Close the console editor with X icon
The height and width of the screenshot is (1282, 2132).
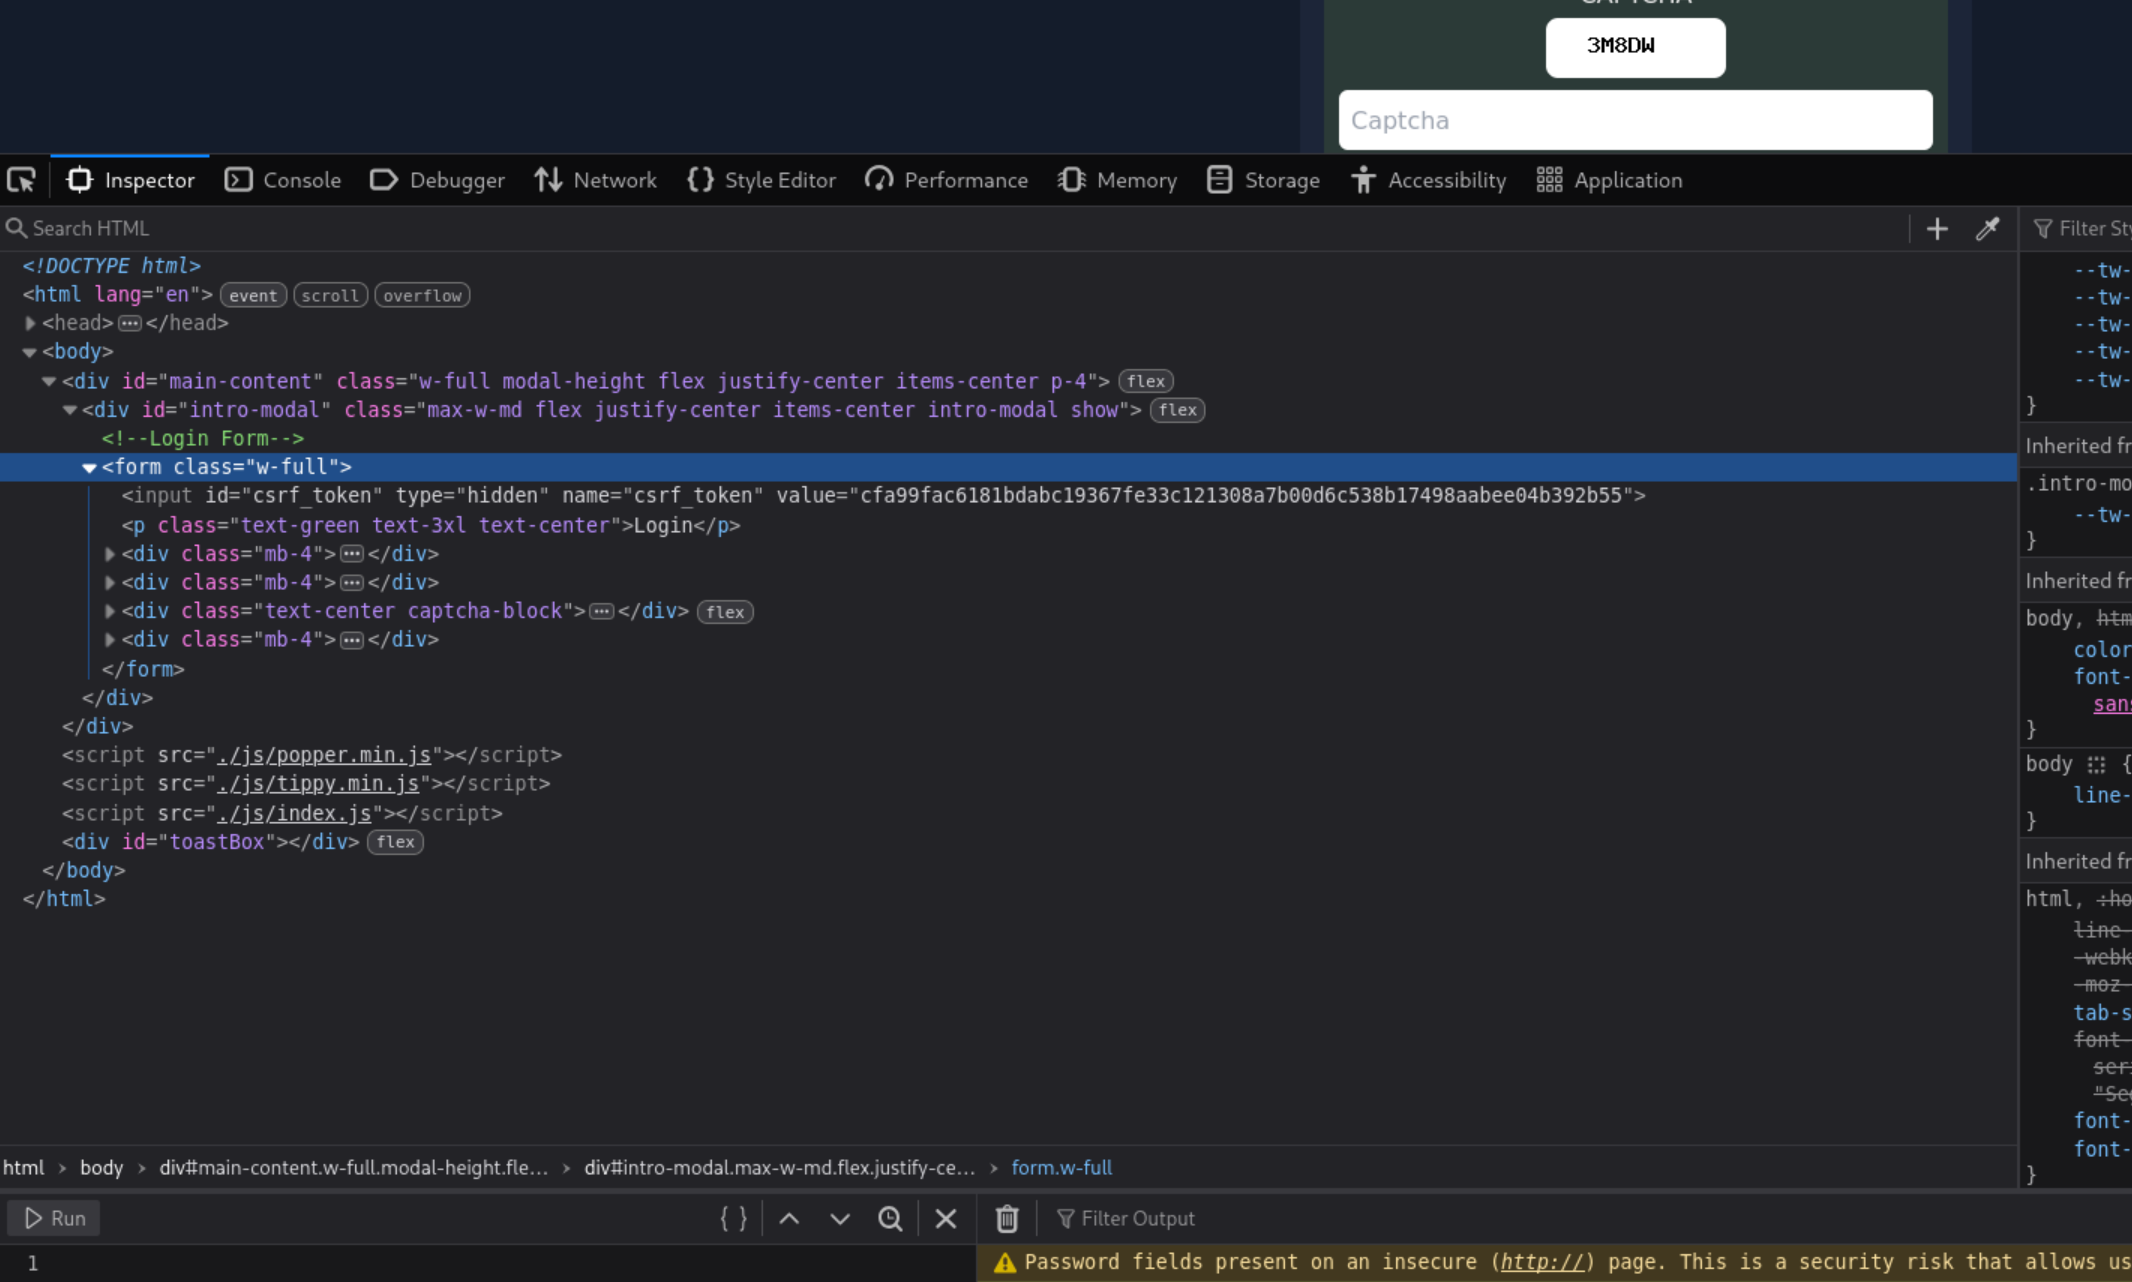point(946,1218)
